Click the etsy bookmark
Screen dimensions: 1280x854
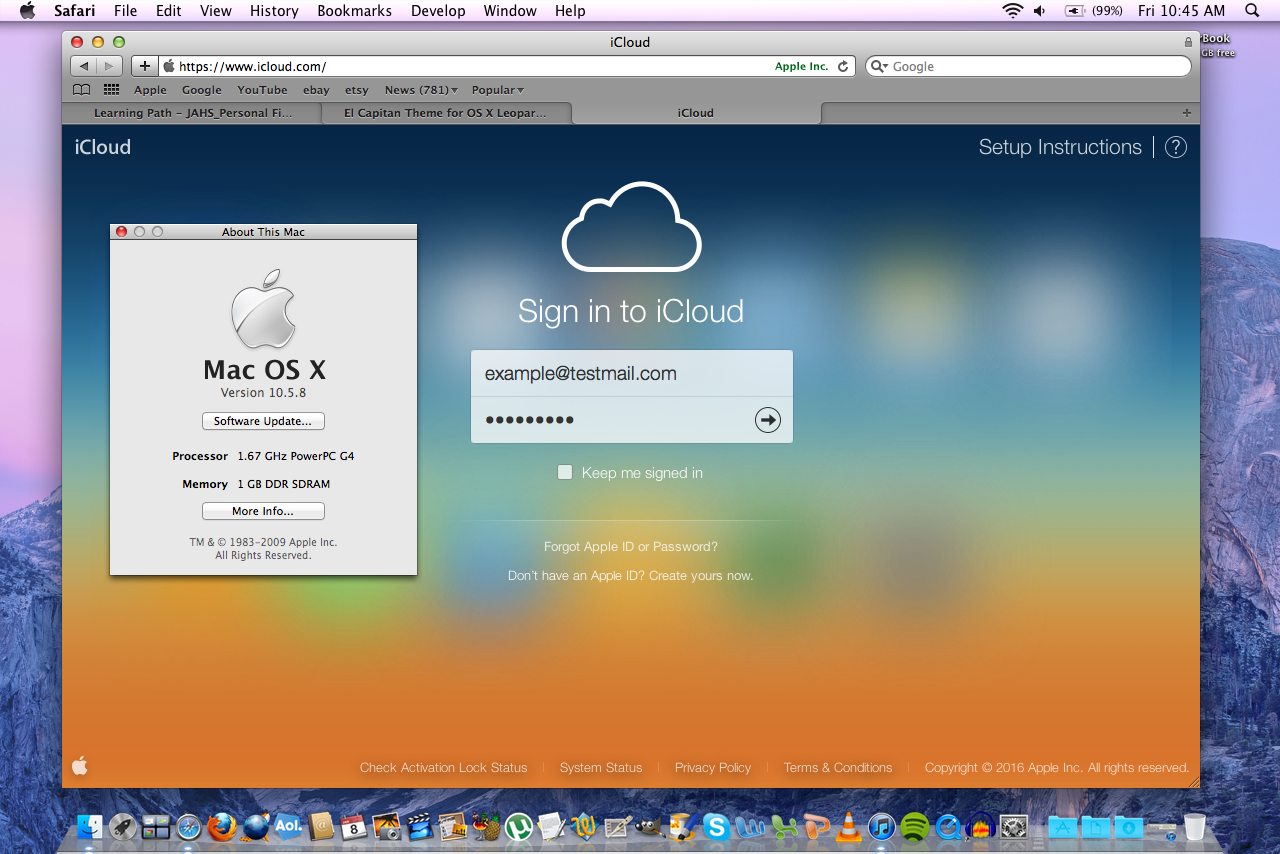pyautogui.click(x=357, y=90)
